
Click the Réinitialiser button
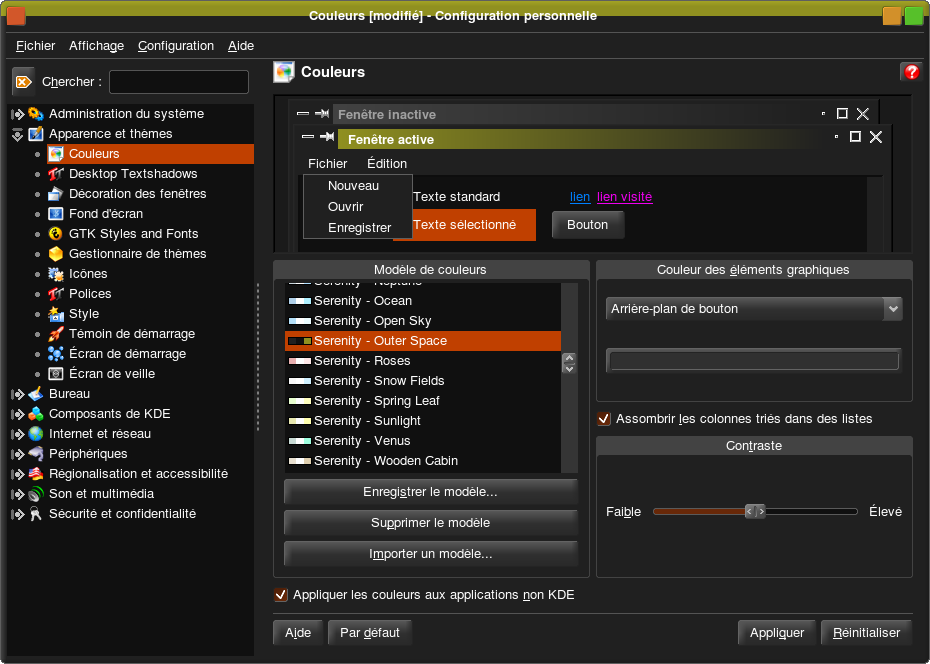click(867, 633)
